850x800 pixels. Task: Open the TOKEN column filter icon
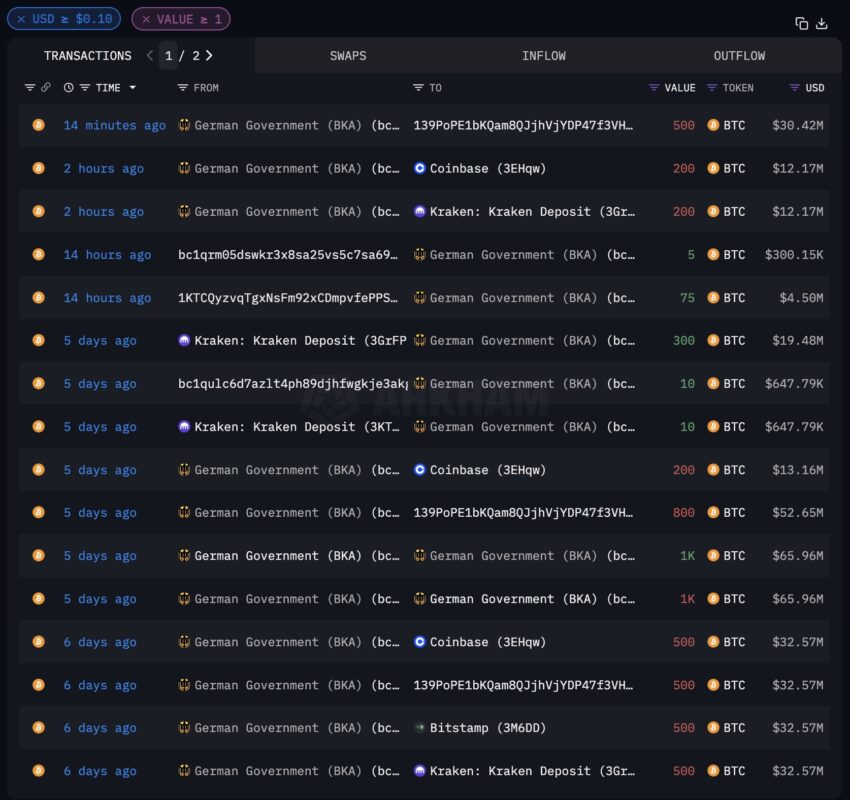(712, 88)
